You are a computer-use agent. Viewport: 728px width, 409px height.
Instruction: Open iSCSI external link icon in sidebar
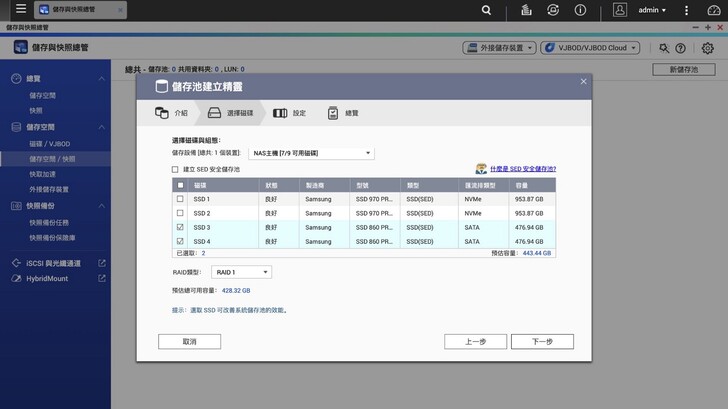coord(102,263)
